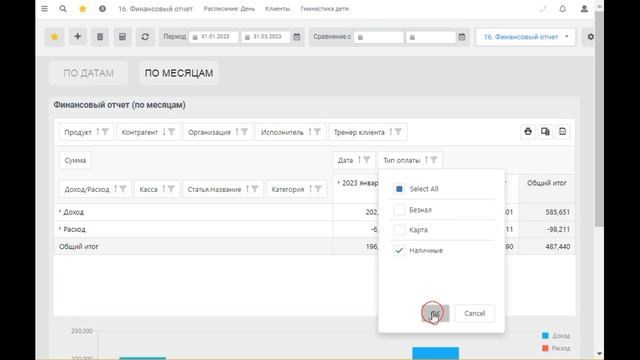Open Гимнастика дети top bar link
This screenshot has width=640, height=360.
tap(324, 9)
